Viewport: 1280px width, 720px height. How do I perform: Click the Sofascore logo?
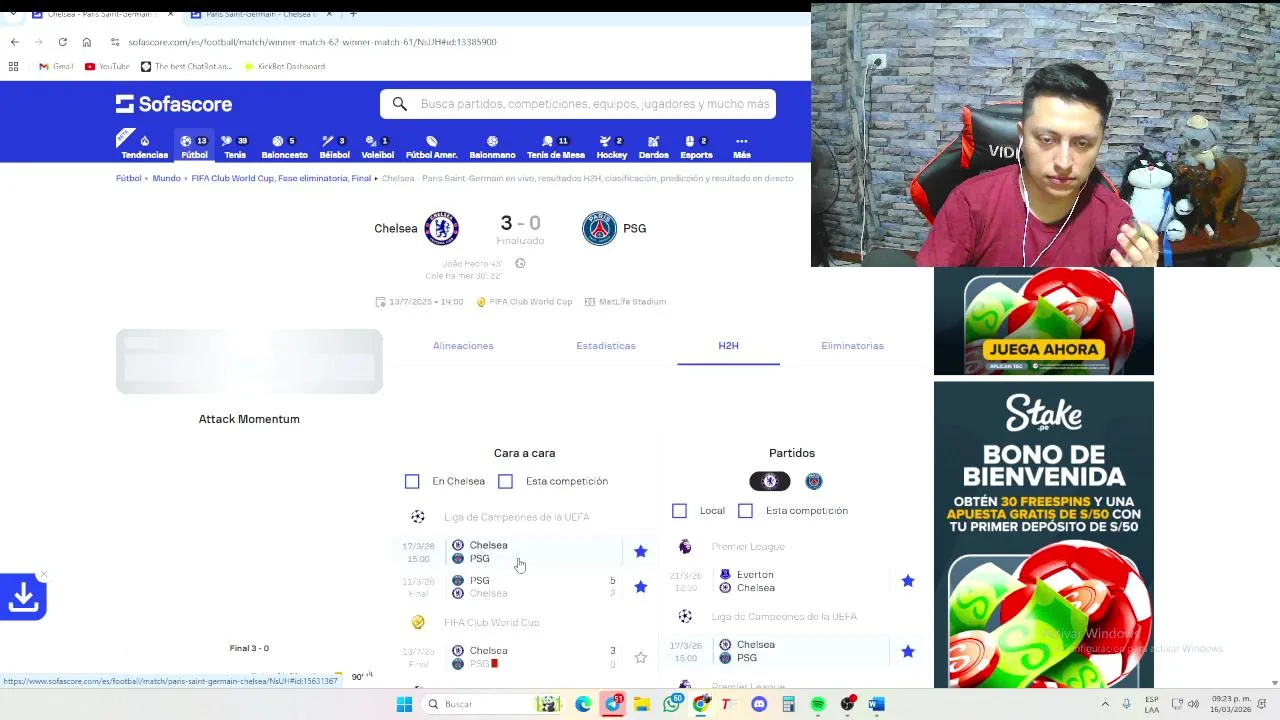pyautogui.click(x=174, y=104)
